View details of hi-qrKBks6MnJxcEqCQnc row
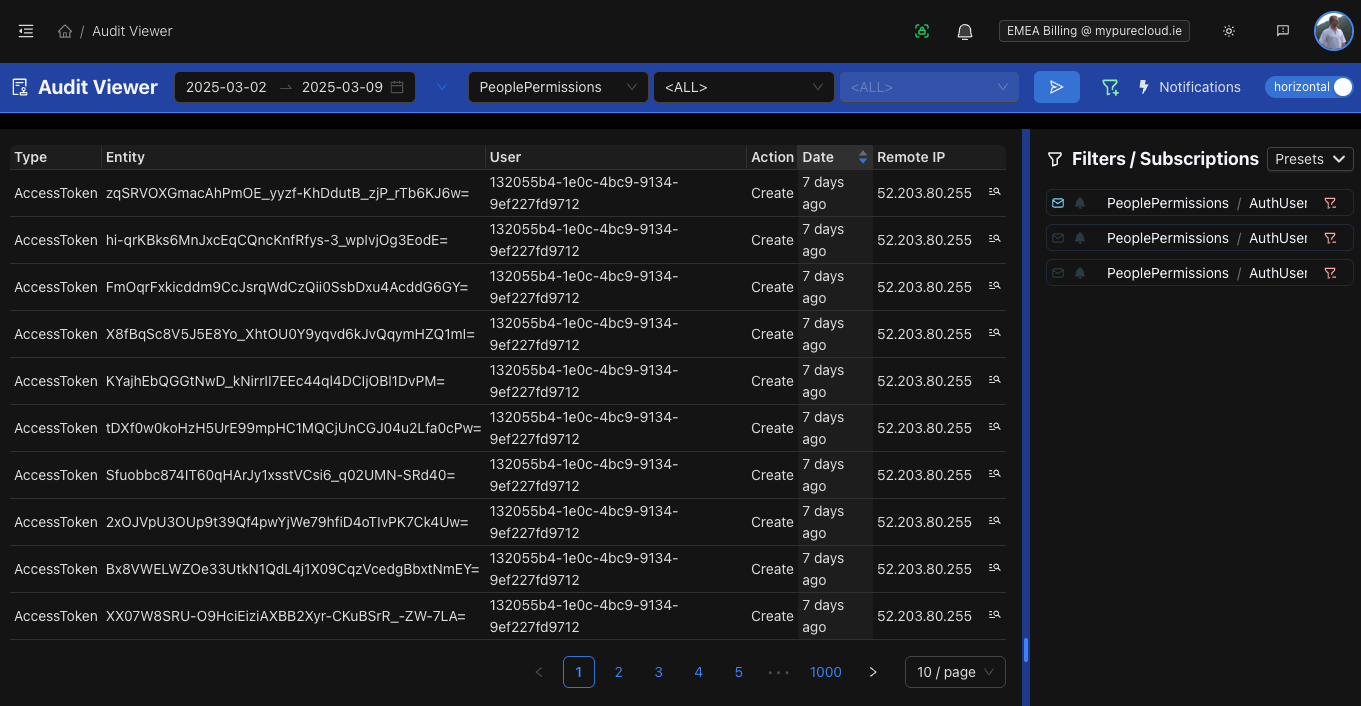Viewport: 1361px width, 706px height. 994,239
